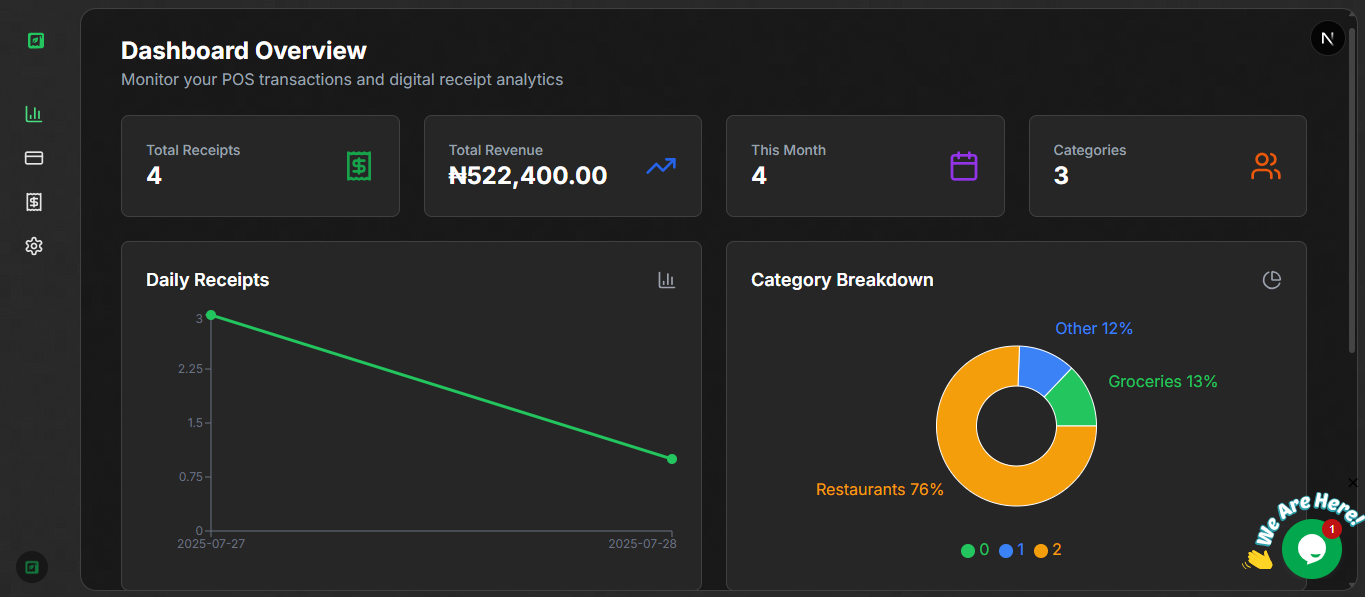Image resolution: width=1365 pixels, height=597 pixels.
Task: Click the We Are Here curved text
Action: pyautogui.click(x=1309, y=517)
